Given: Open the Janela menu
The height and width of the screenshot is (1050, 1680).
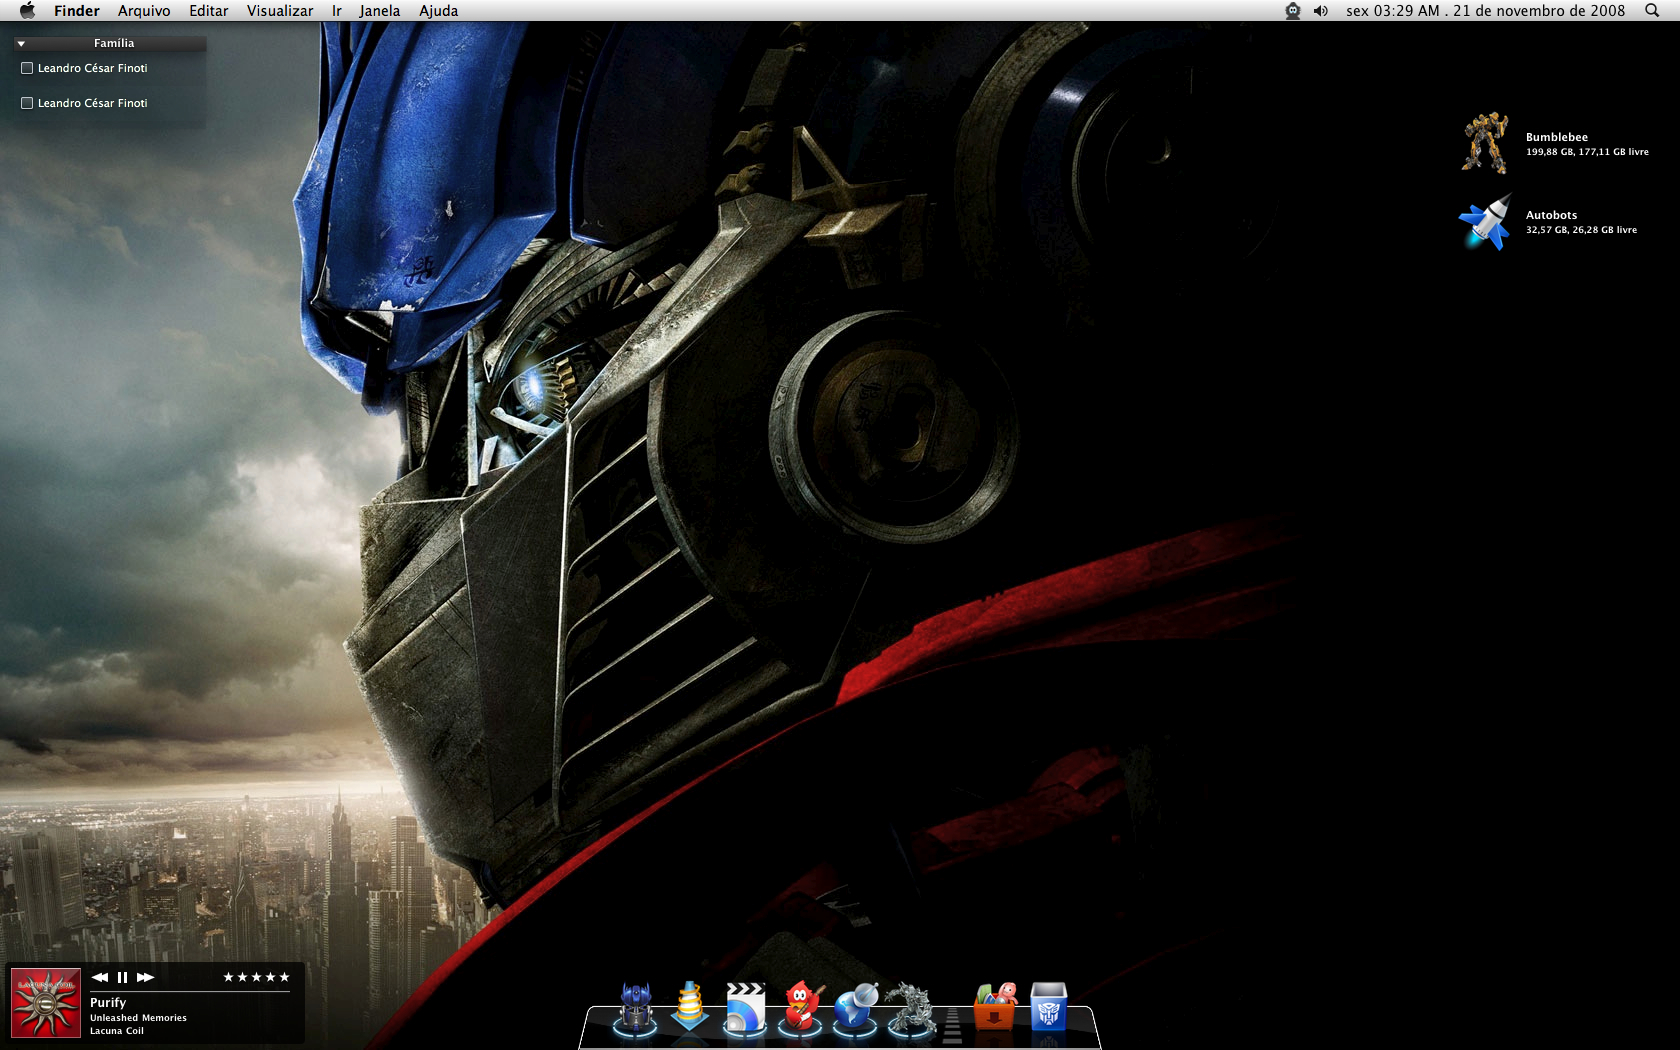Looking at the screenshot, I should (x=380, y=10).
